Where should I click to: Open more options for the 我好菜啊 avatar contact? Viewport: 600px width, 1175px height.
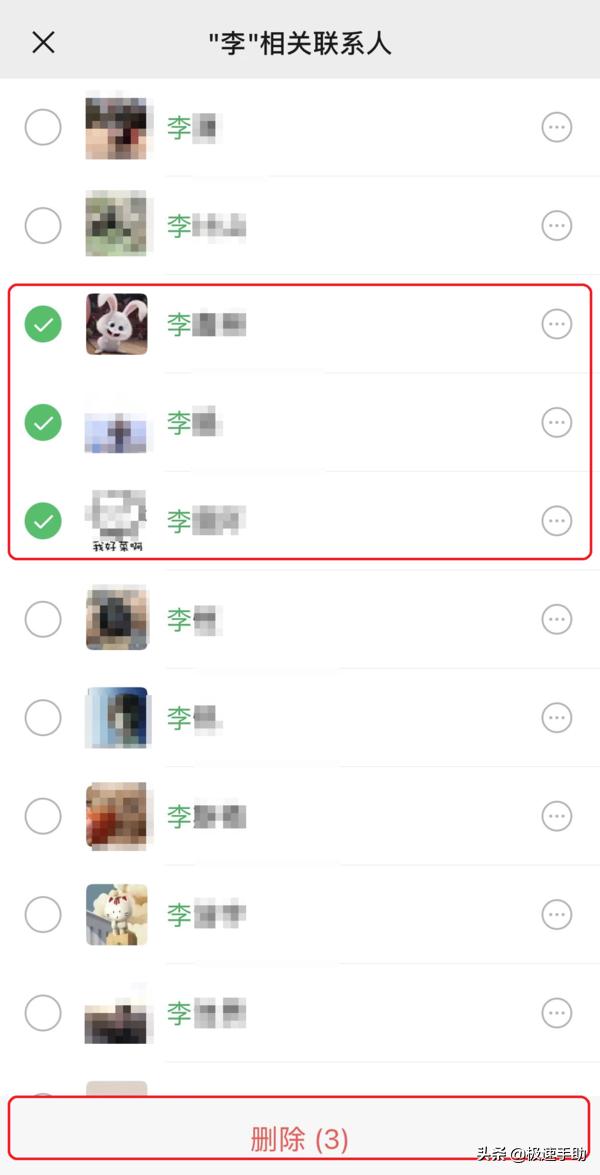point(557,521)
